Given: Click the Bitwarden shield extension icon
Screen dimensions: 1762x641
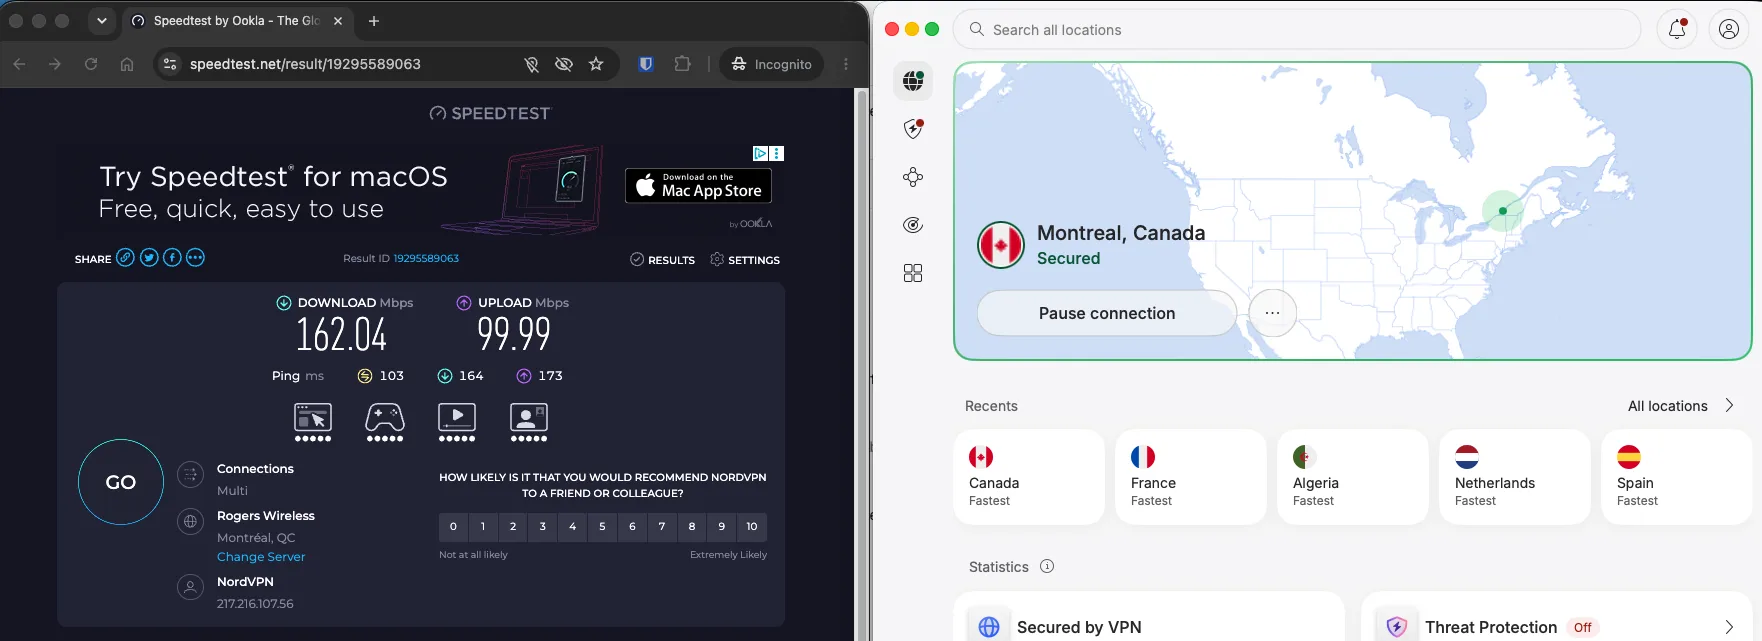Looking at the screenshot, I should (x=646, y=64).
